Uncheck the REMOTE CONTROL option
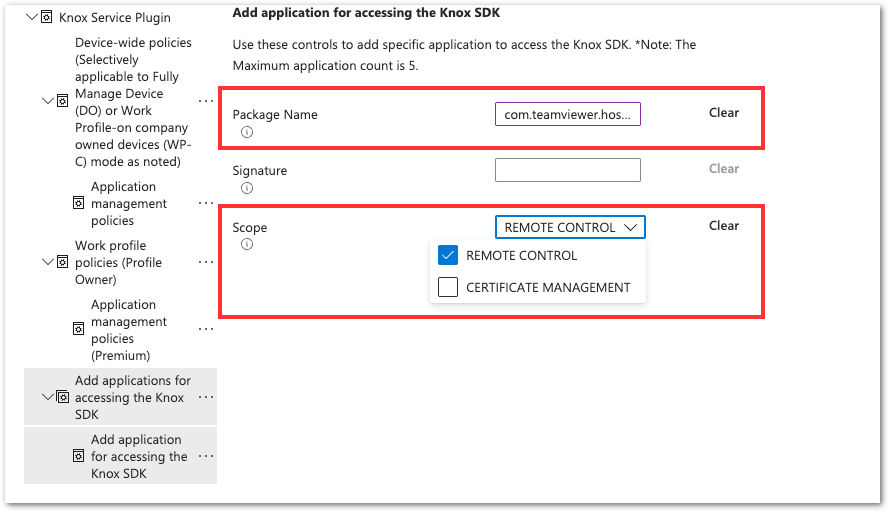This screenshot has width=889, height=512. (x=448, y=256)
